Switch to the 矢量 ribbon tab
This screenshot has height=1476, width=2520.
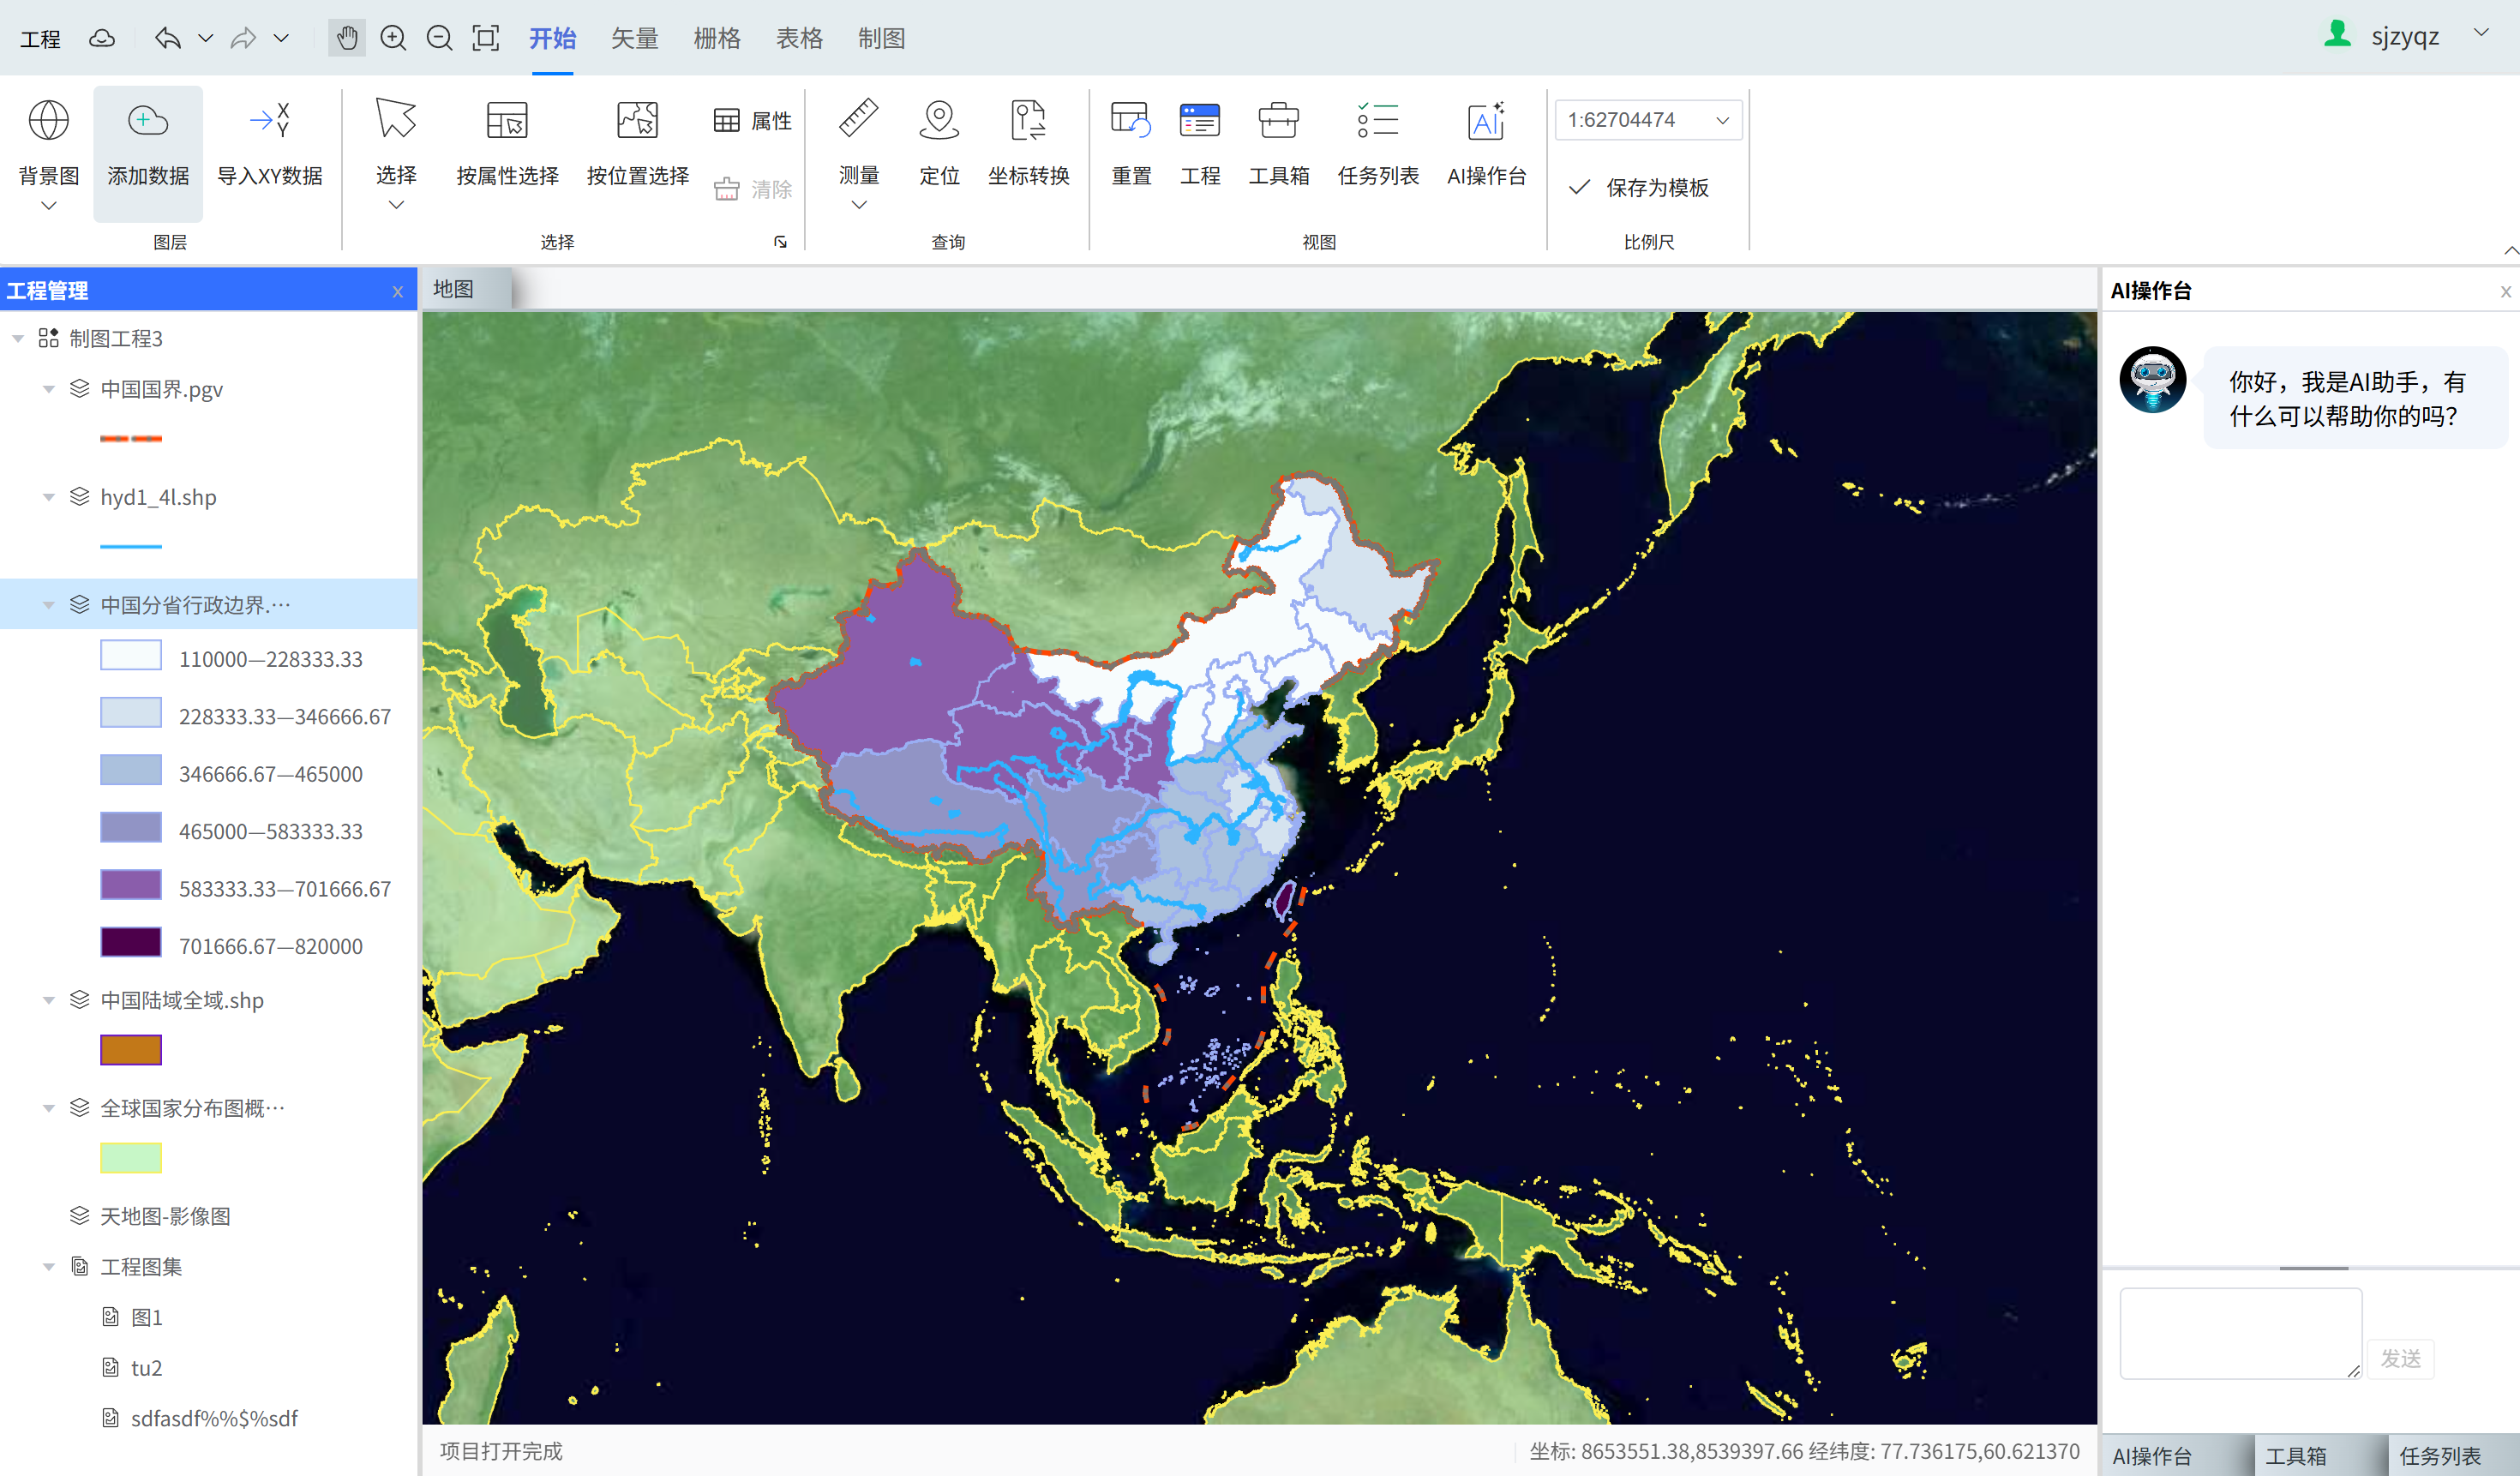click(x=634, y=38)
